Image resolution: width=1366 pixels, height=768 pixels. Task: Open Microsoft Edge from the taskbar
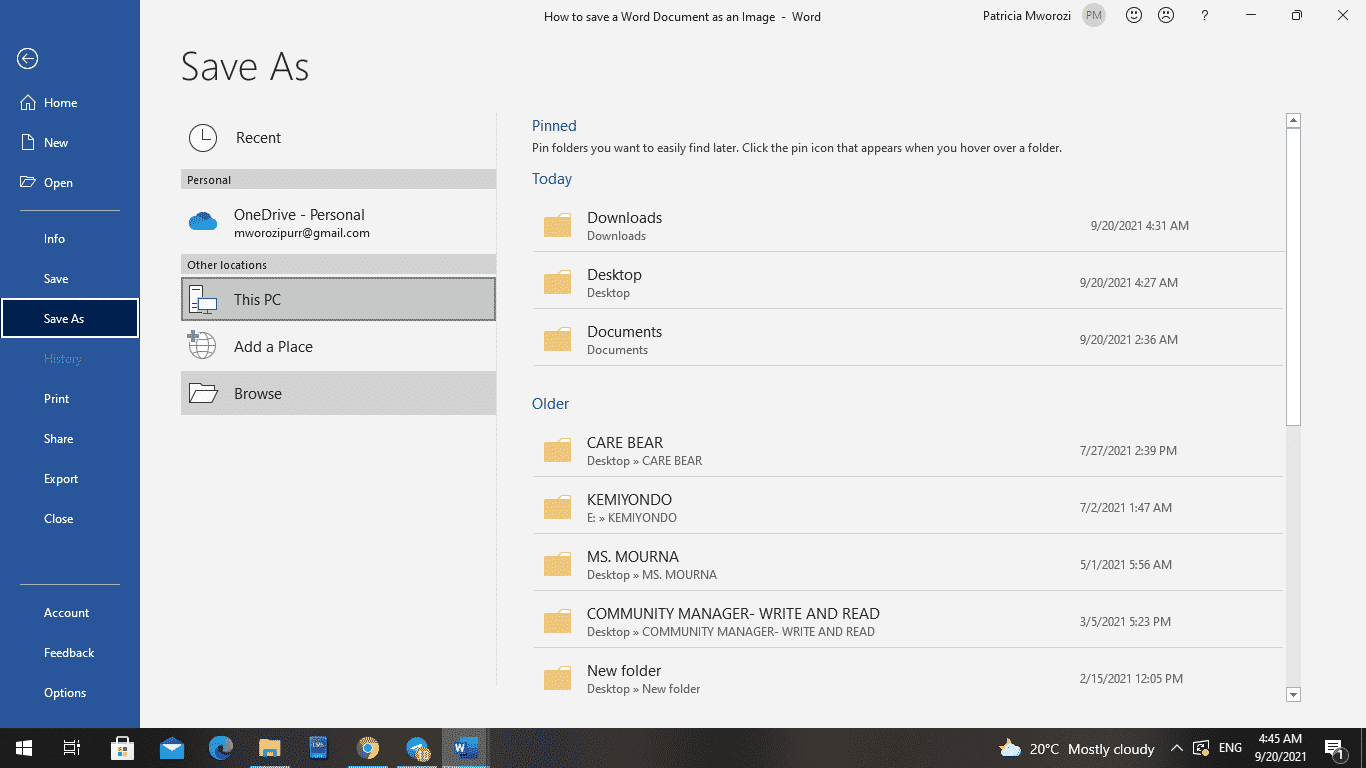point(221,748)
